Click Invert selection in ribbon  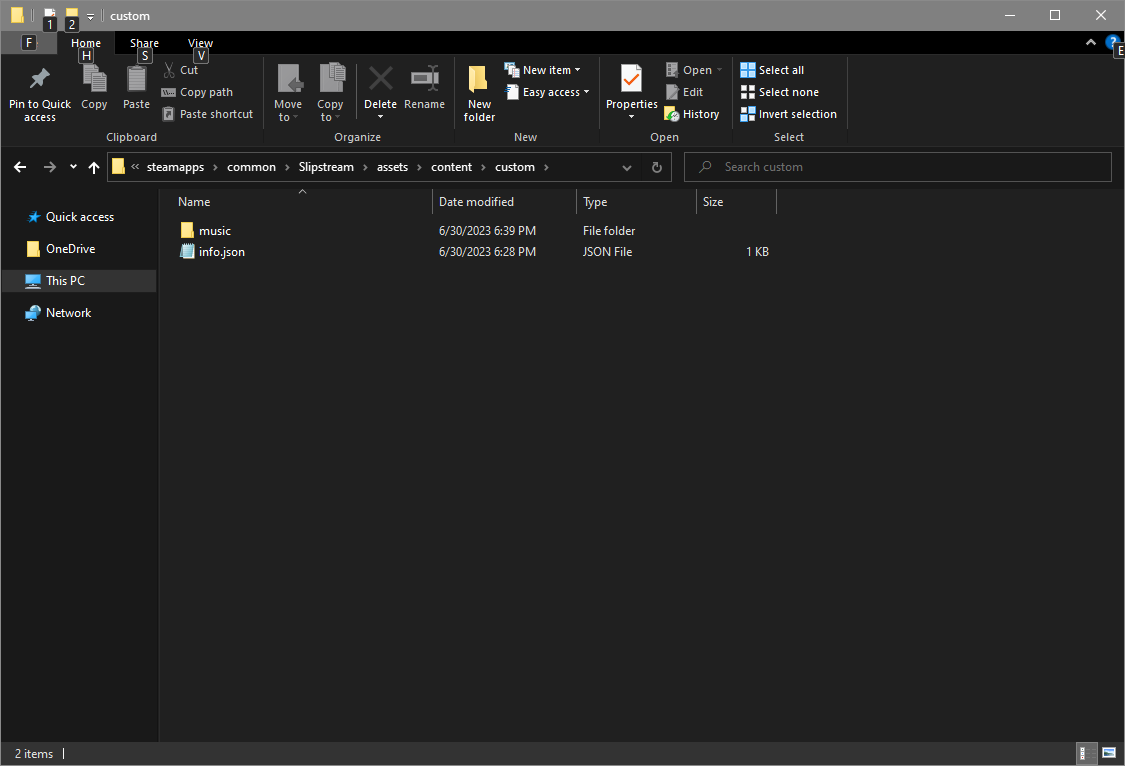789,114
